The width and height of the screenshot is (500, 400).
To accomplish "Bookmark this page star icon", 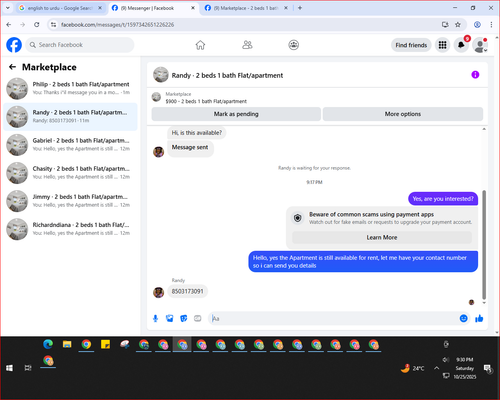I will pyautogui.click(x=458, y=25).
